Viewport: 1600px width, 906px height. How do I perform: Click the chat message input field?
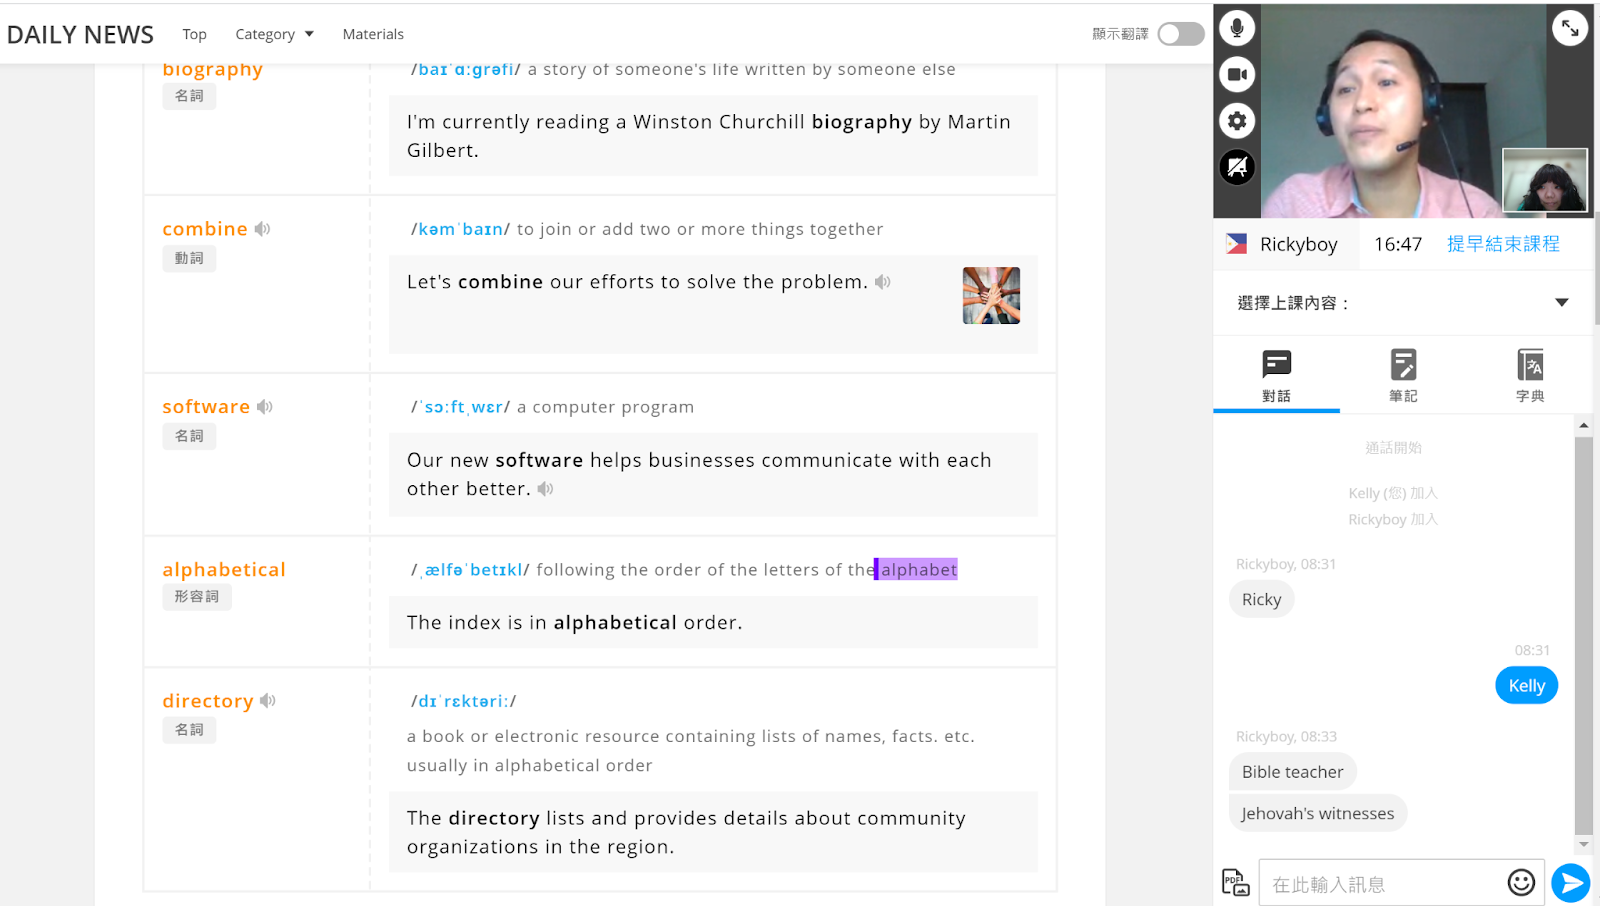1385,884
